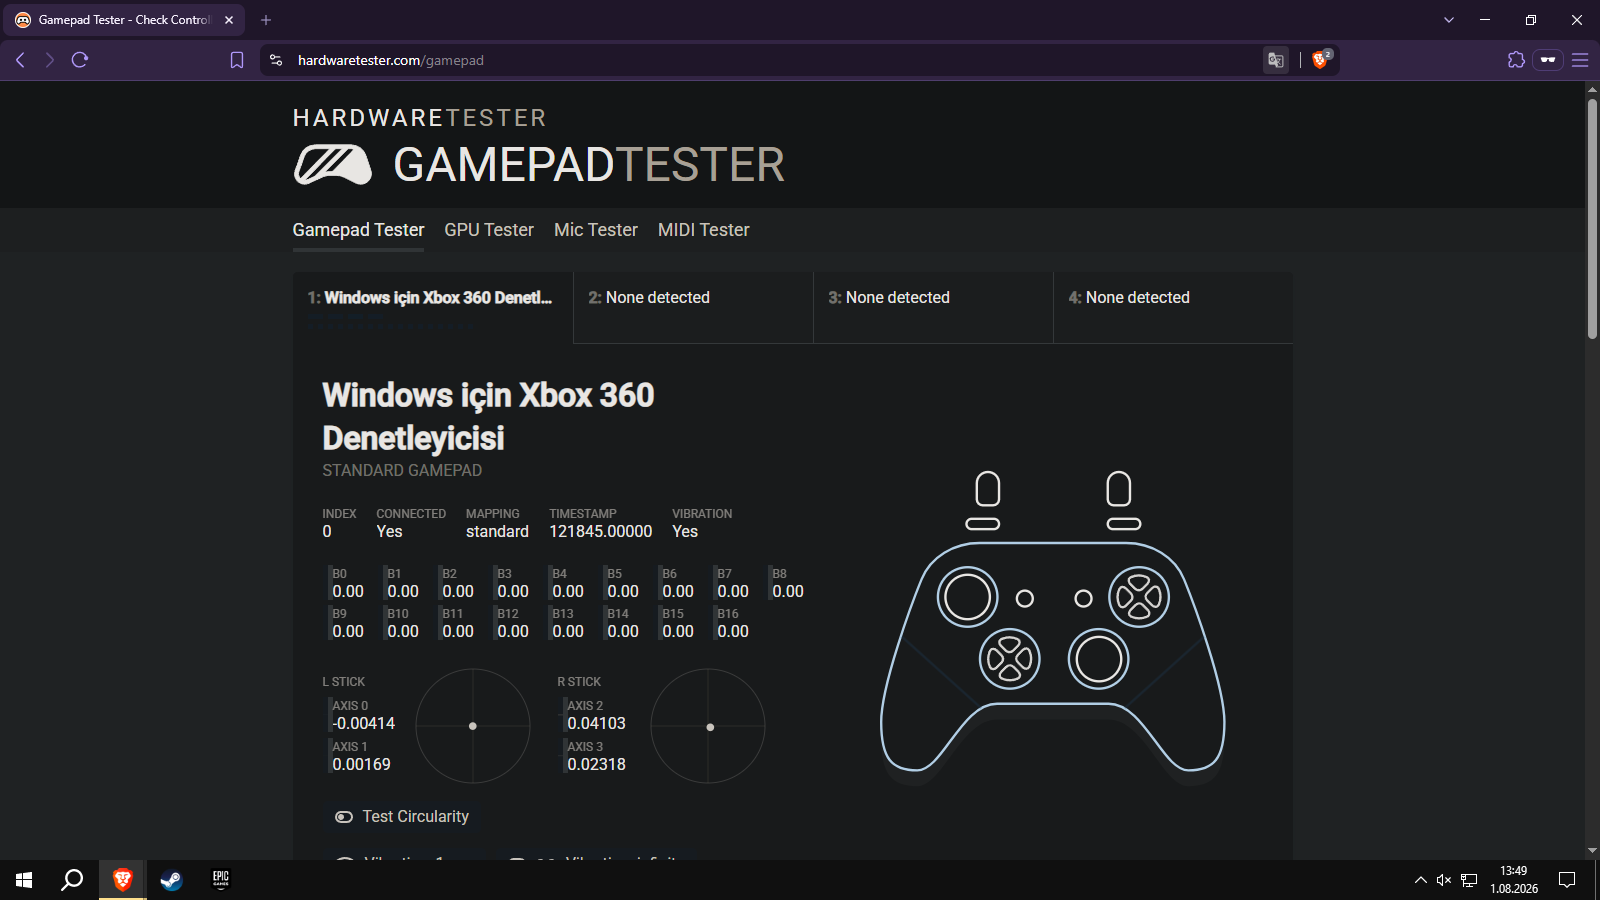Click the mapping value 'standard'
This screenshot has width=1600, height=900.
497,532
